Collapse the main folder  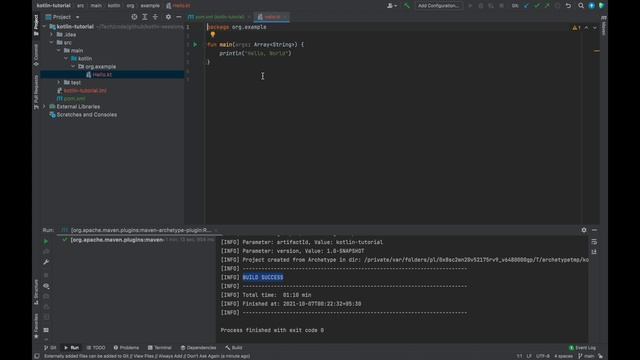[x=59, y=51]
